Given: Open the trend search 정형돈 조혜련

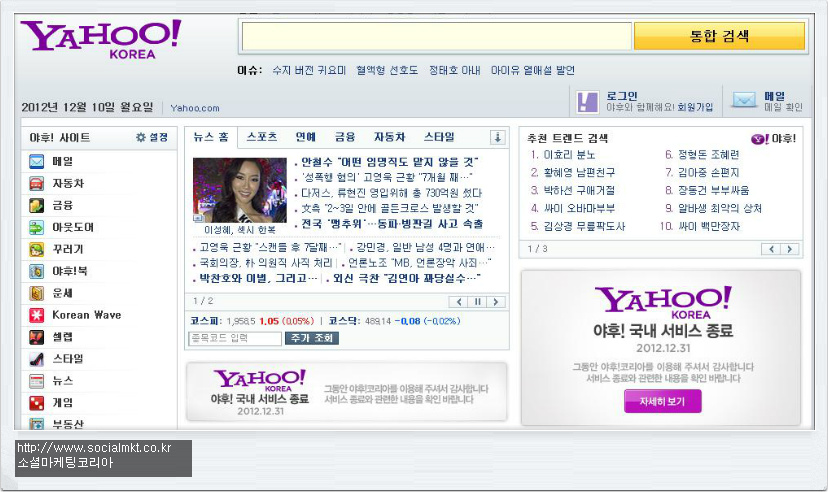Looking at the screenshot, I should click(x=709, y=155).
